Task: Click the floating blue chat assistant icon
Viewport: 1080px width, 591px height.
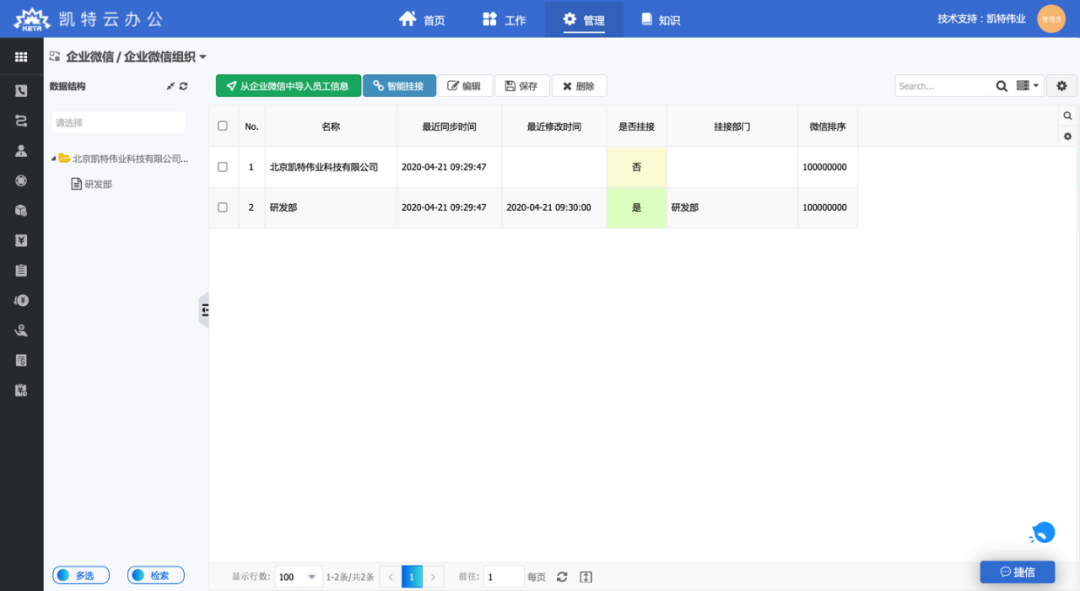Action: pos(1043,532)
